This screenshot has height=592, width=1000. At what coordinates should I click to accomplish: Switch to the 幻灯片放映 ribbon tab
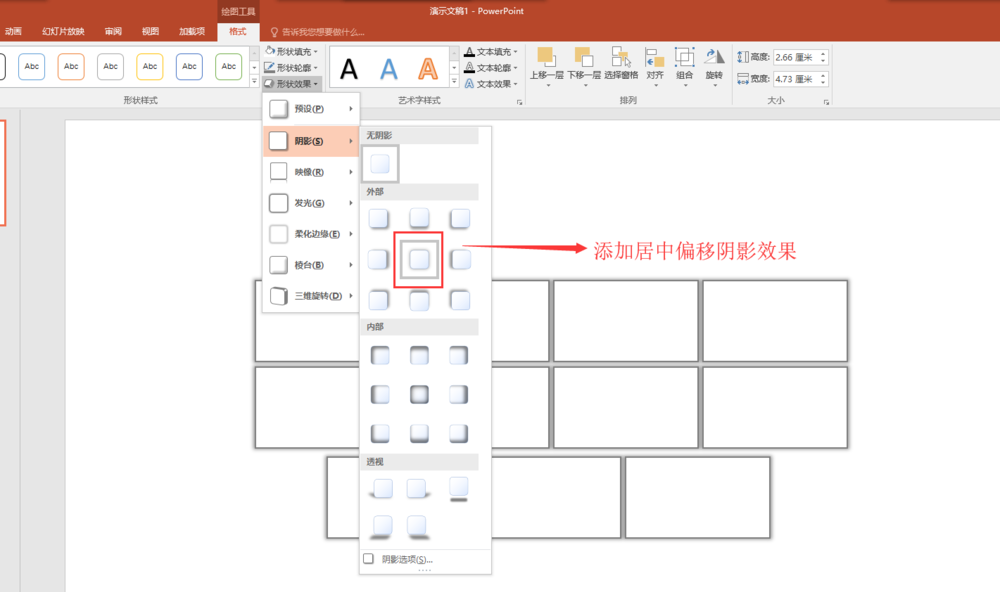63,31
